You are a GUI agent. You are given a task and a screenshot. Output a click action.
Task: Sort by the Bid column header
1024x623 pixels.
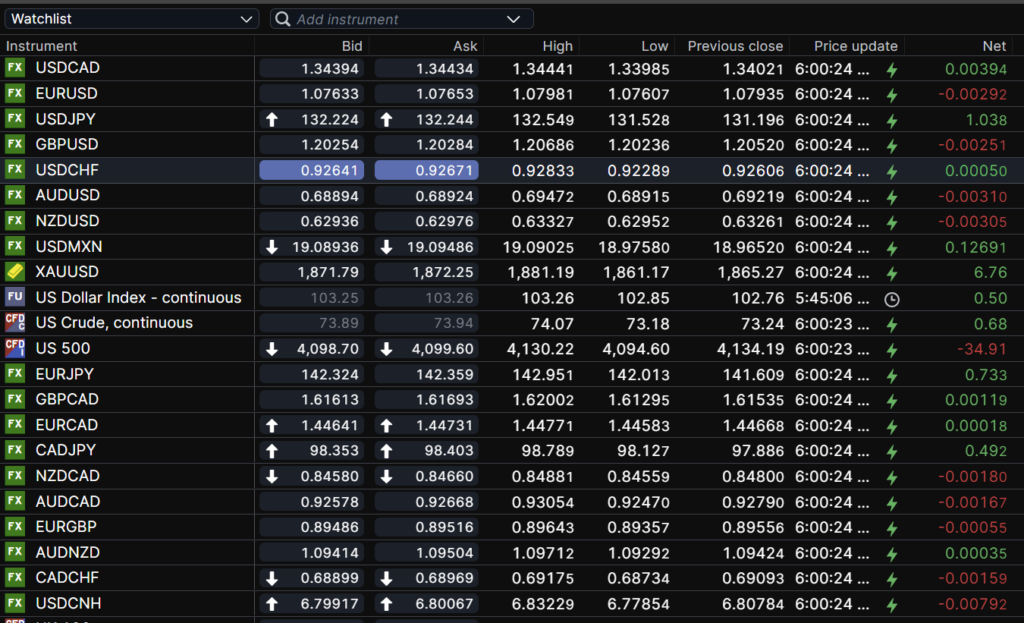click(352, 46)
